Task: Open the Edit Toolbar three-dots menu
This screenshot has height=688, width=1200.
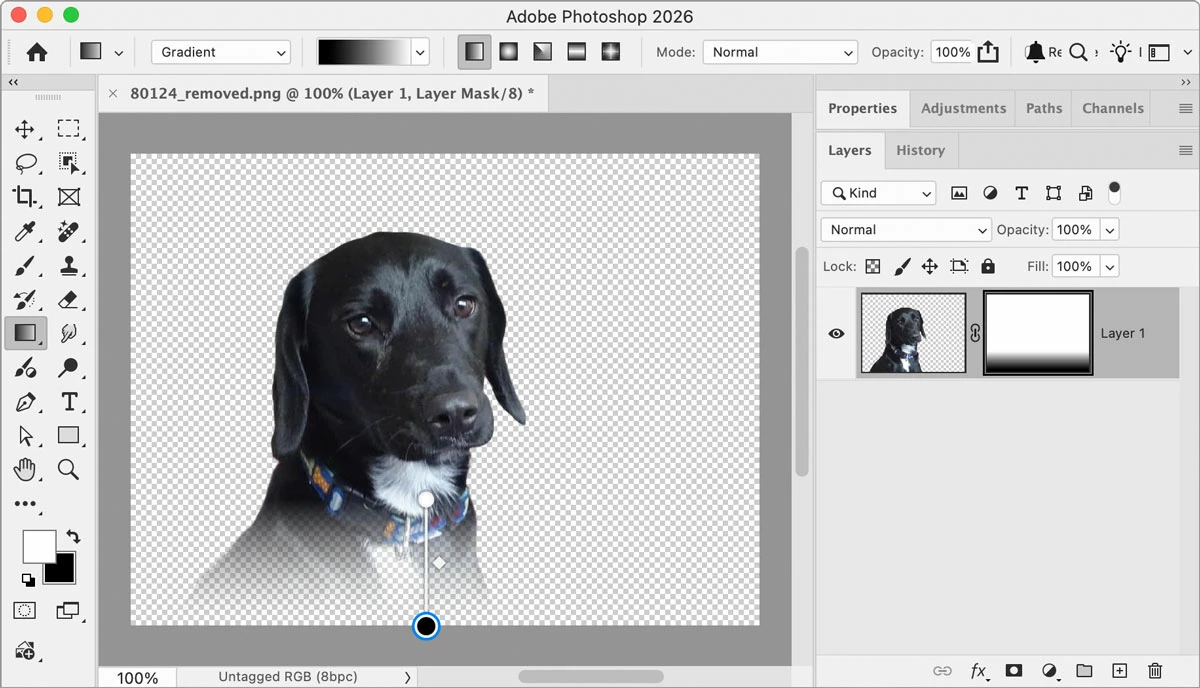Action: [25, 504]
